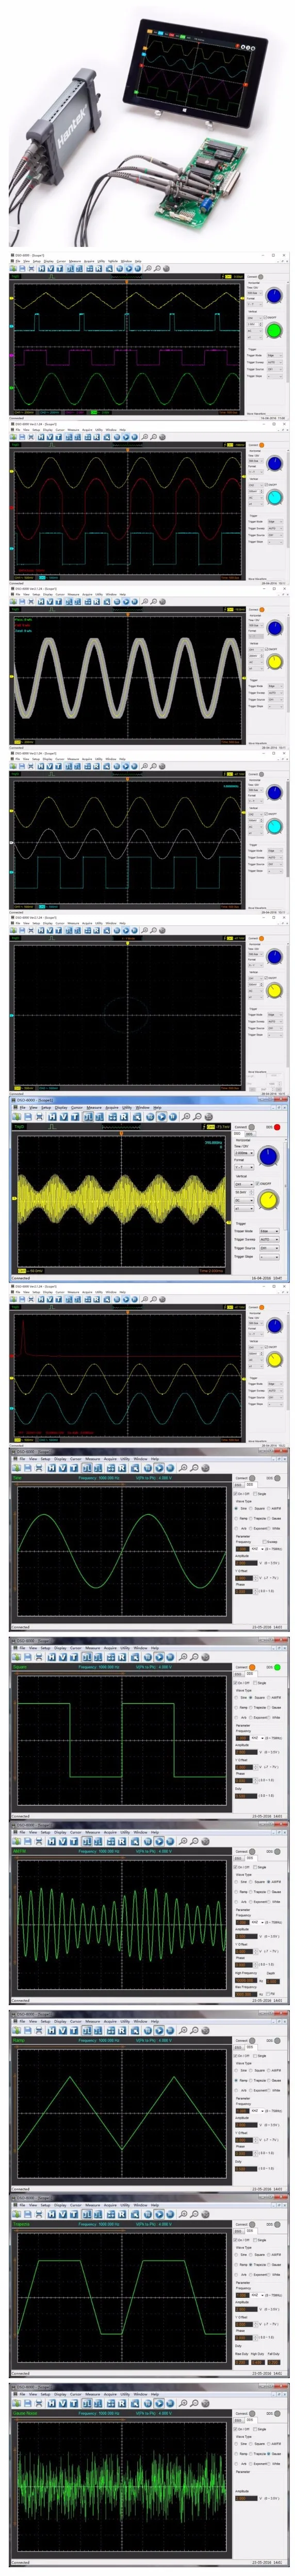Expand Trigger Slope dropdown in the modulated-wave window
The width and height of the screenshot is (295, 2576).
tap(269, 1257)
